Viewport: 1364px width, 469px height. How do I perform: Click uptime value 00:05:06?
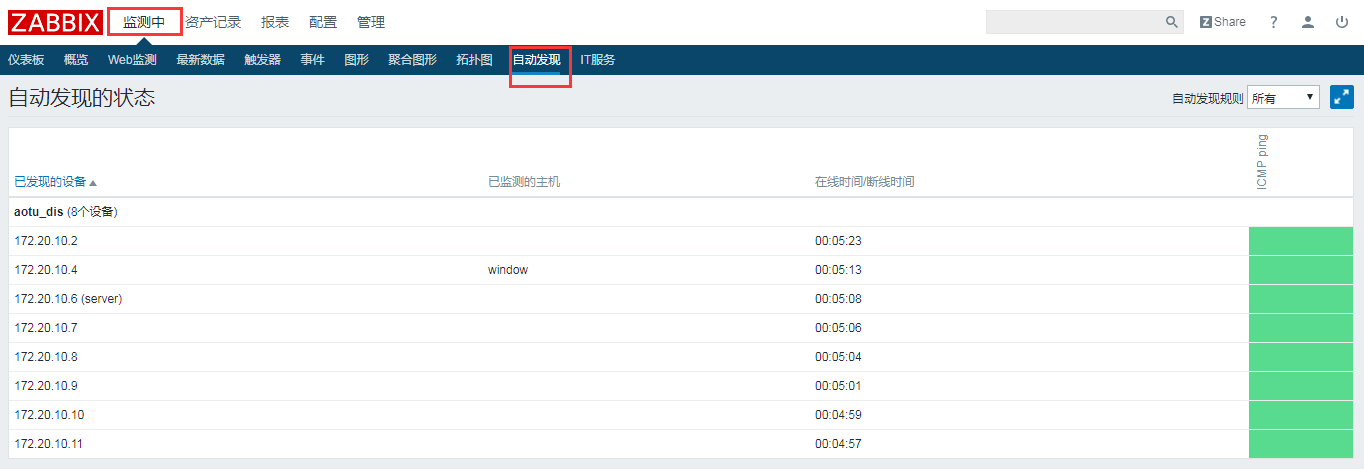838,328
